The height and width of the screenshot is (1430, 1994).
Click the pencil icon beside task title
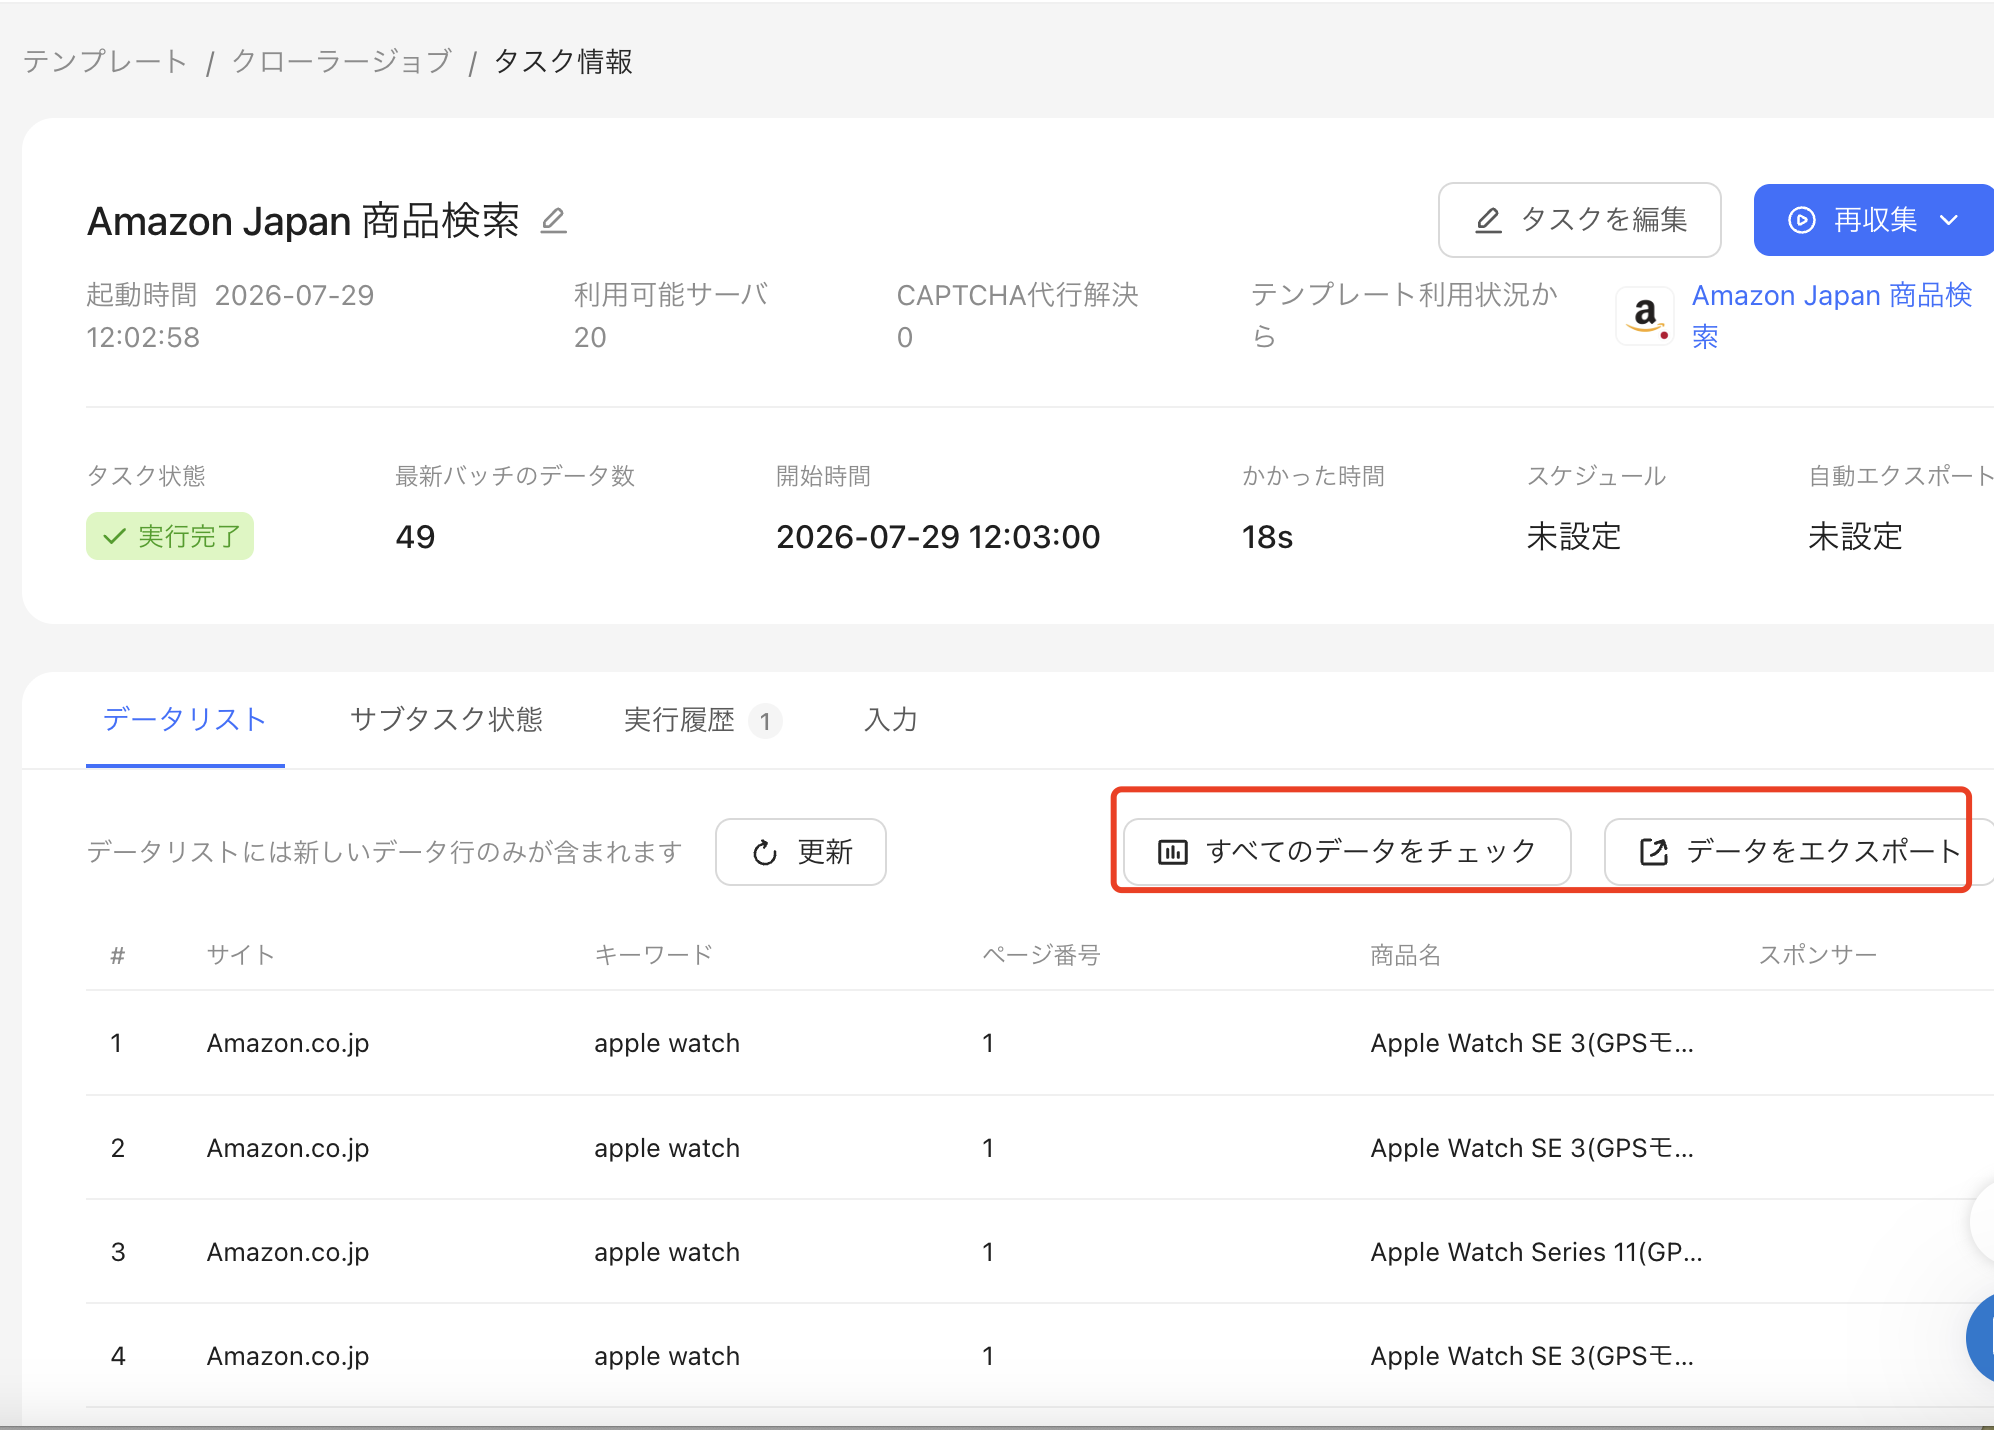coord(553,220)
